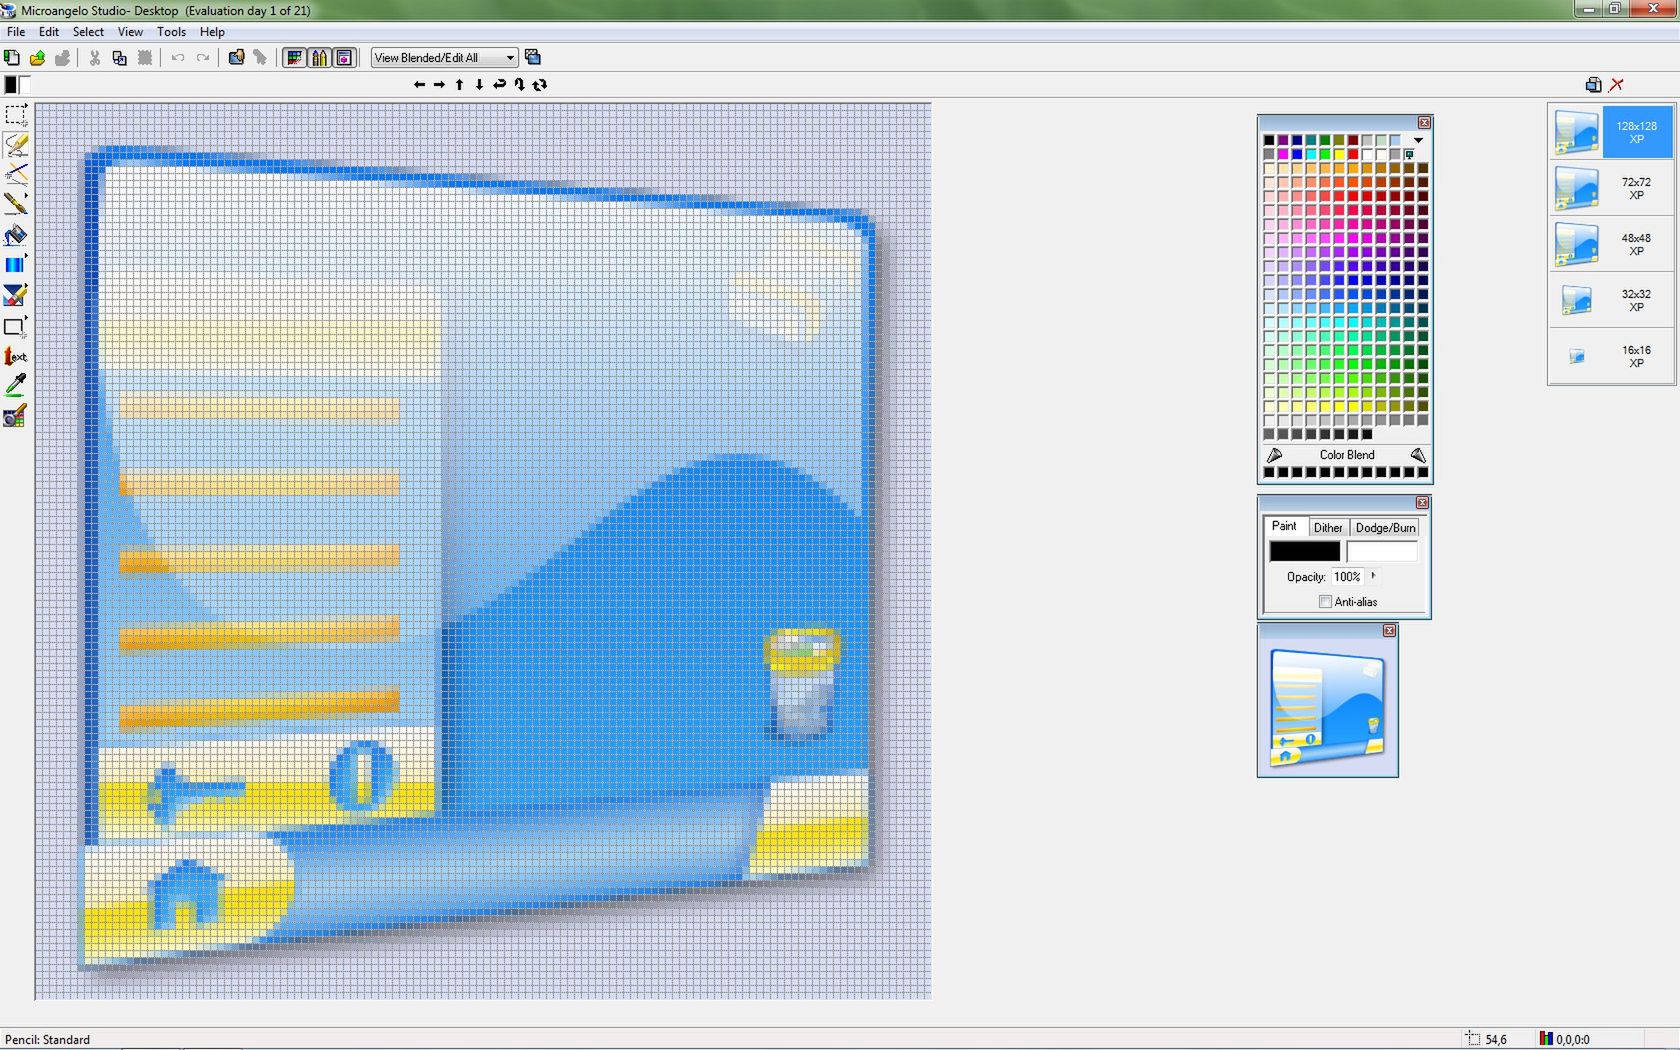
Task: Enable the Anti-alias checkbox
Action: tap(1325, 601)
